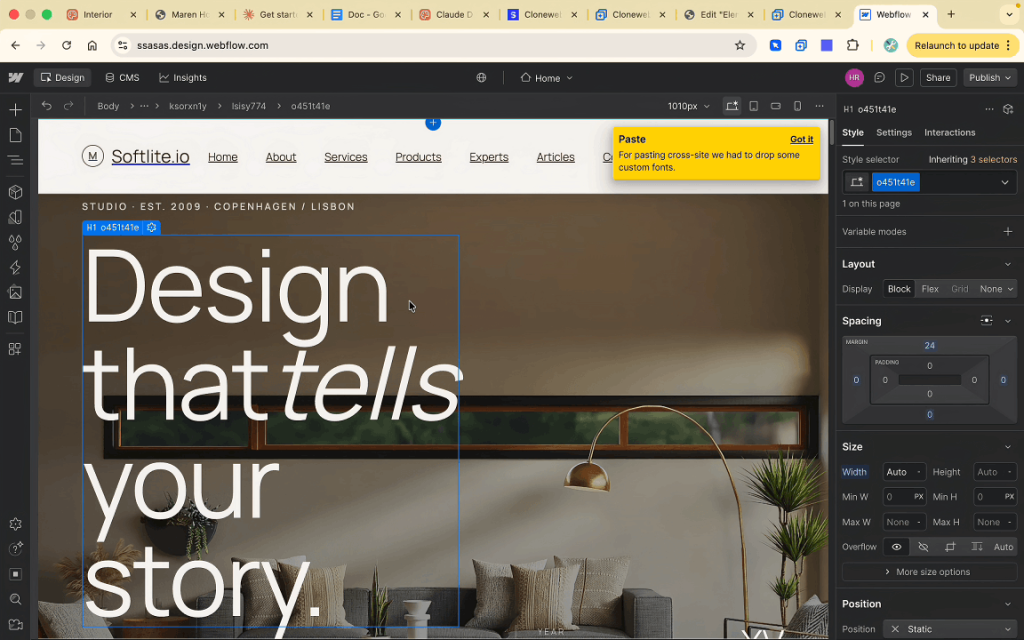
Task: Open the Settings tab in right panel
Action: [x=893, y=133]
